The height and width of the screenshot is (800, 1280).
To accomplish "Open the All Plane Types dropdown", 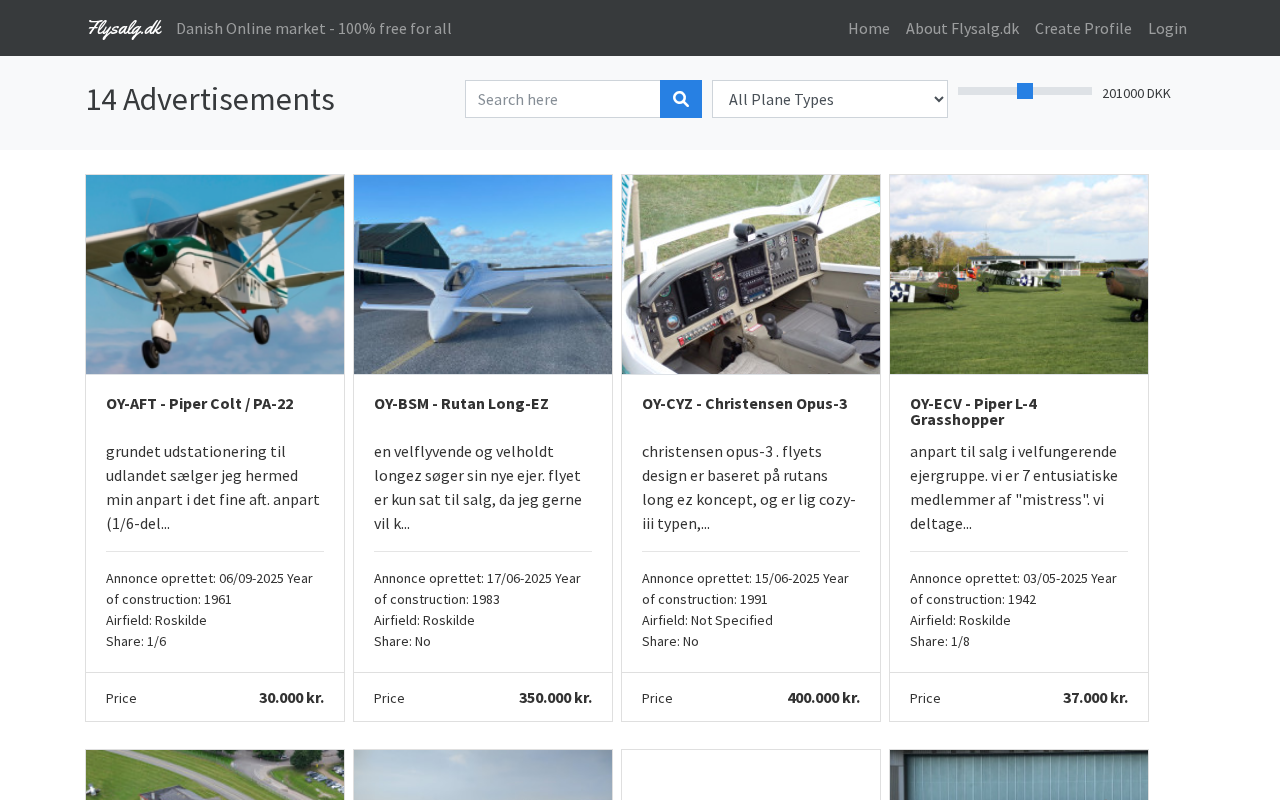I will (829, 99).
